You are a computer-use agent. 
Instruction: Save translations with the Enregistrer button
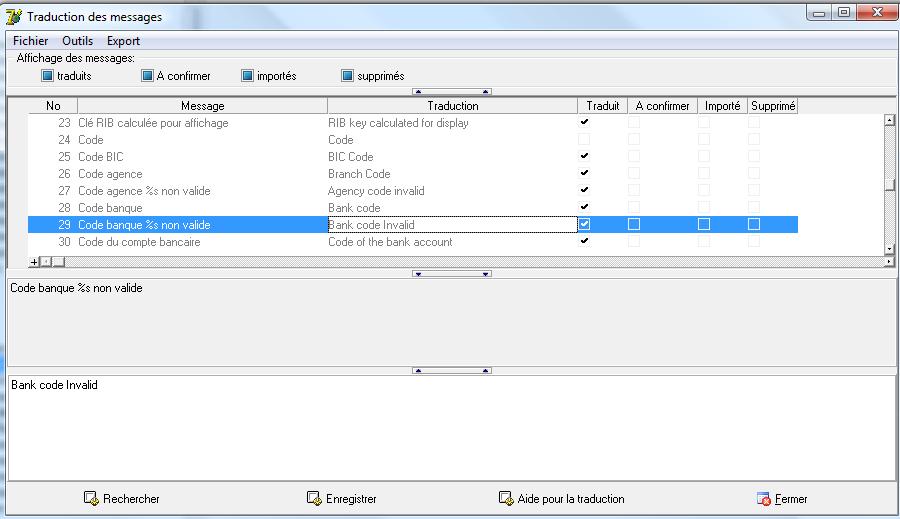[x=342, y=498]
